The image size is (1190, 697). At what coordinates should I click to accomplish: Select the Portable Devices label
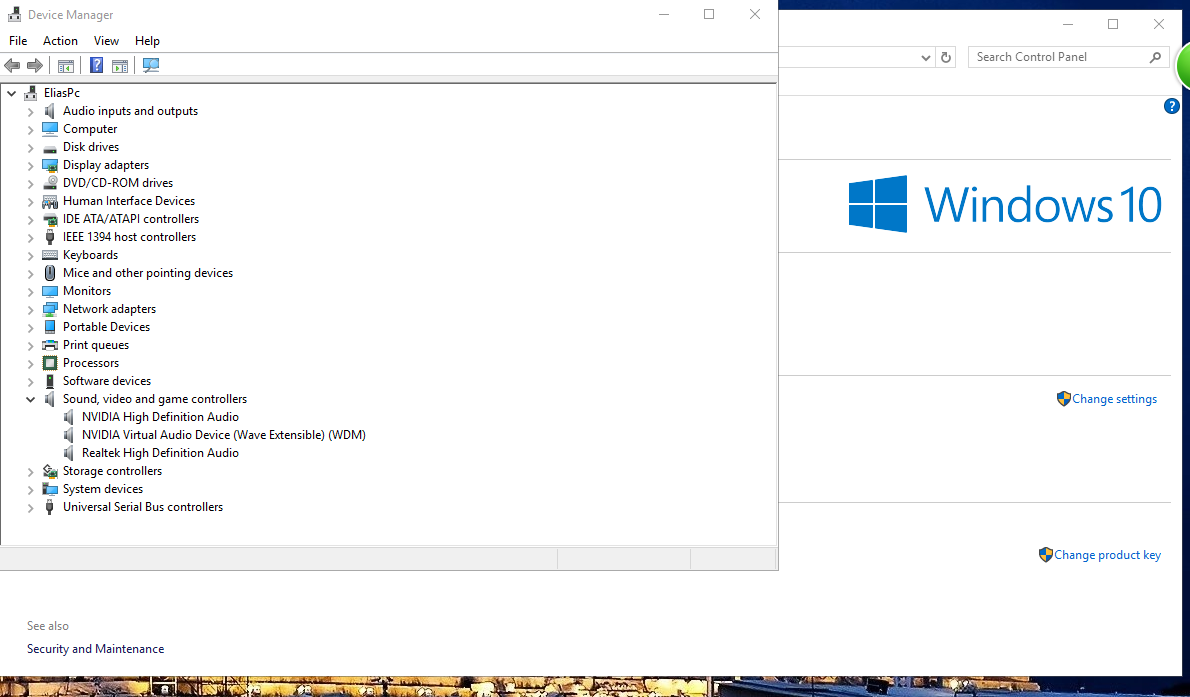click(106, 327)
